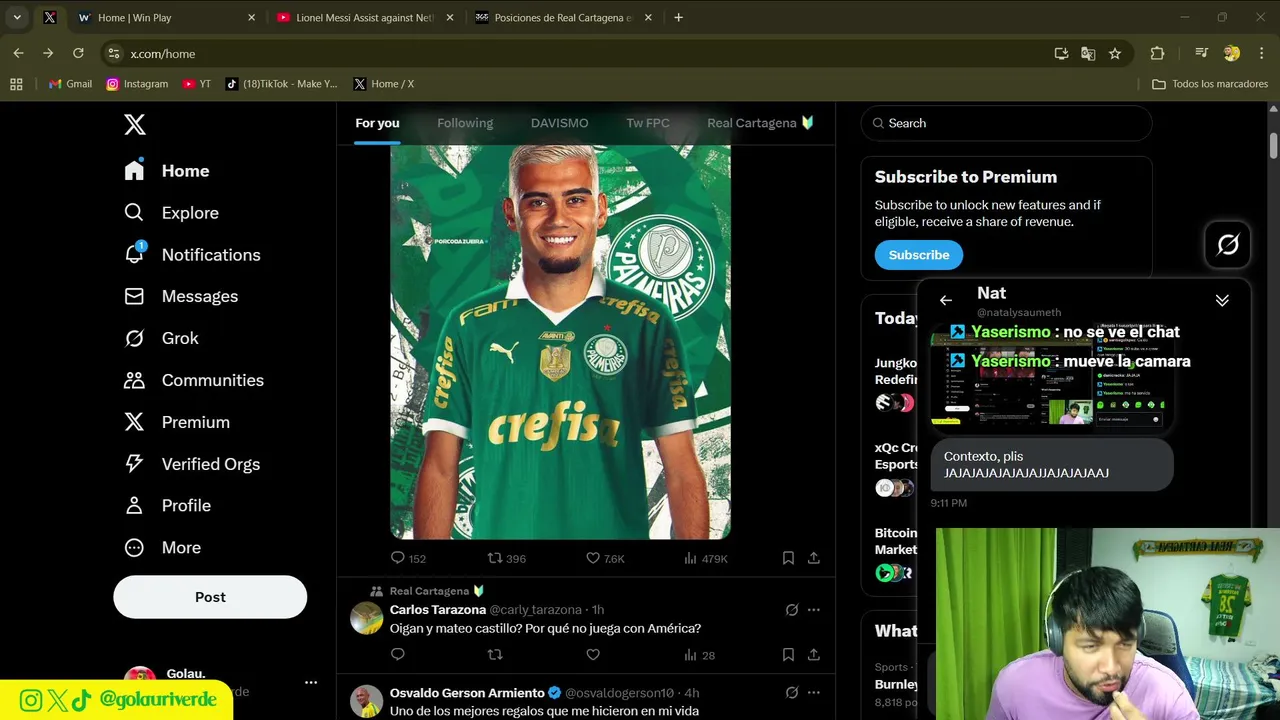Image resolution: width=1280 pixels, height=720 pixels.
Task: Open Profile in the sidebar
Action: click(x=167, y=506)
